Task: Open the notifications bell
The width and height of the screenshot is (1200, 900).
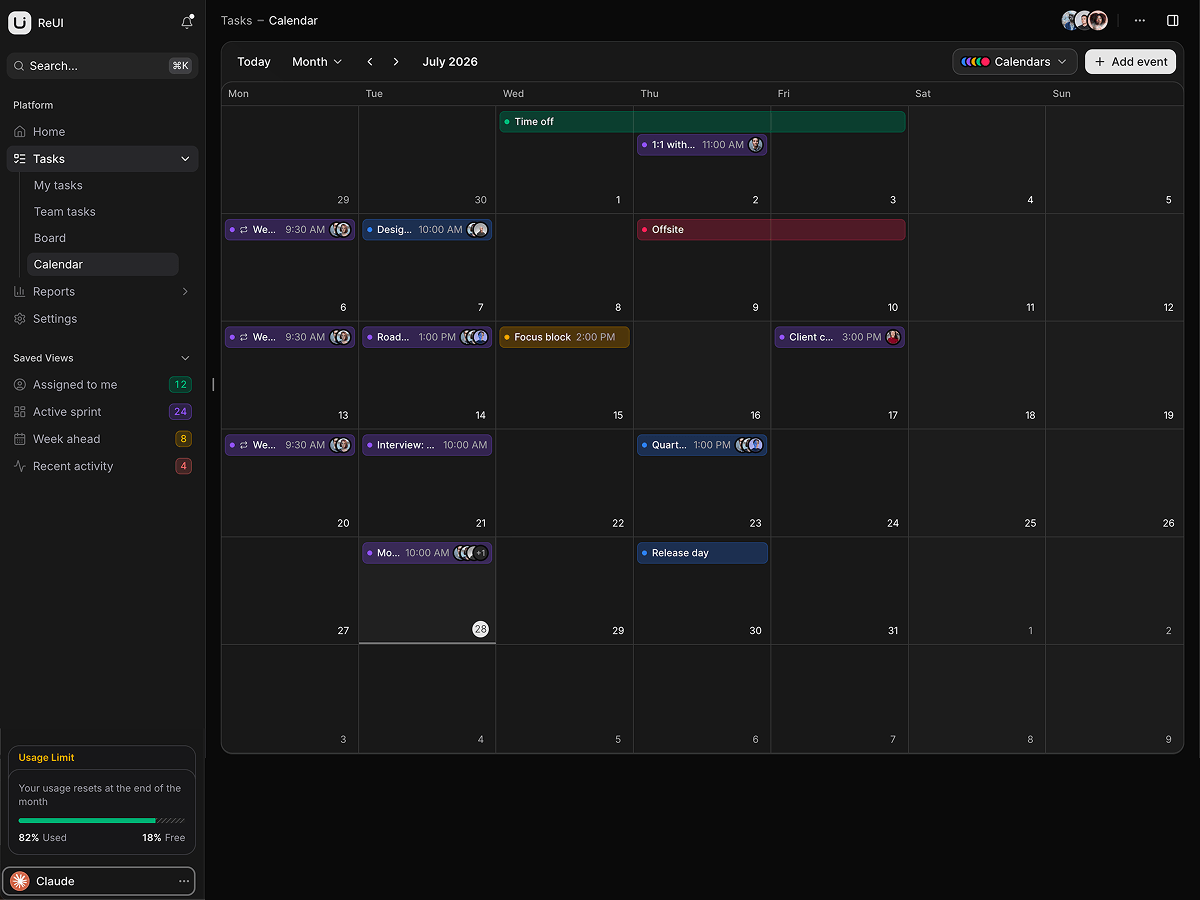Action: point(187,22)
